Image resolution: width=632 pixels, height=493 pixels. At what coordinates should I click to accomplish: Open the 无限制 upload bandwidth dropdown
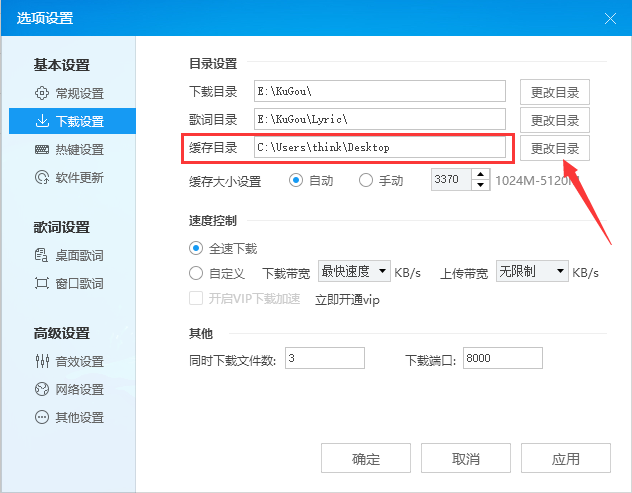(x=532, y=271)
